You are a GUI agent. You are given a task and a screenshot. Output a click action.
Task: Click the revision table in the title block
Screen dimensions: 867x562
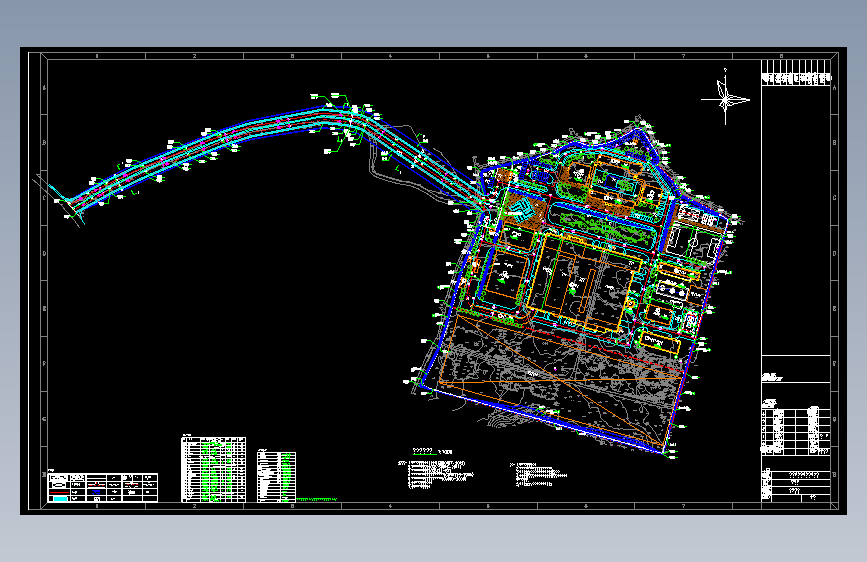point(796,432)
